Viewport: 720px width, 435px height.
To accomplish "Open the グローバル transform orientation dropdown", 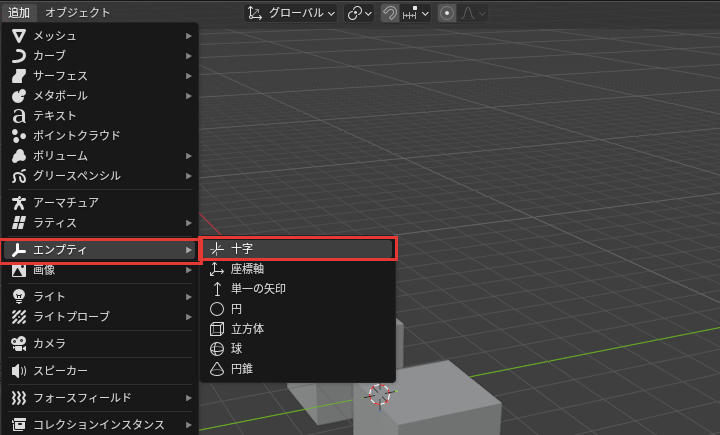I will pyautogui.click(x=290, y=13).
